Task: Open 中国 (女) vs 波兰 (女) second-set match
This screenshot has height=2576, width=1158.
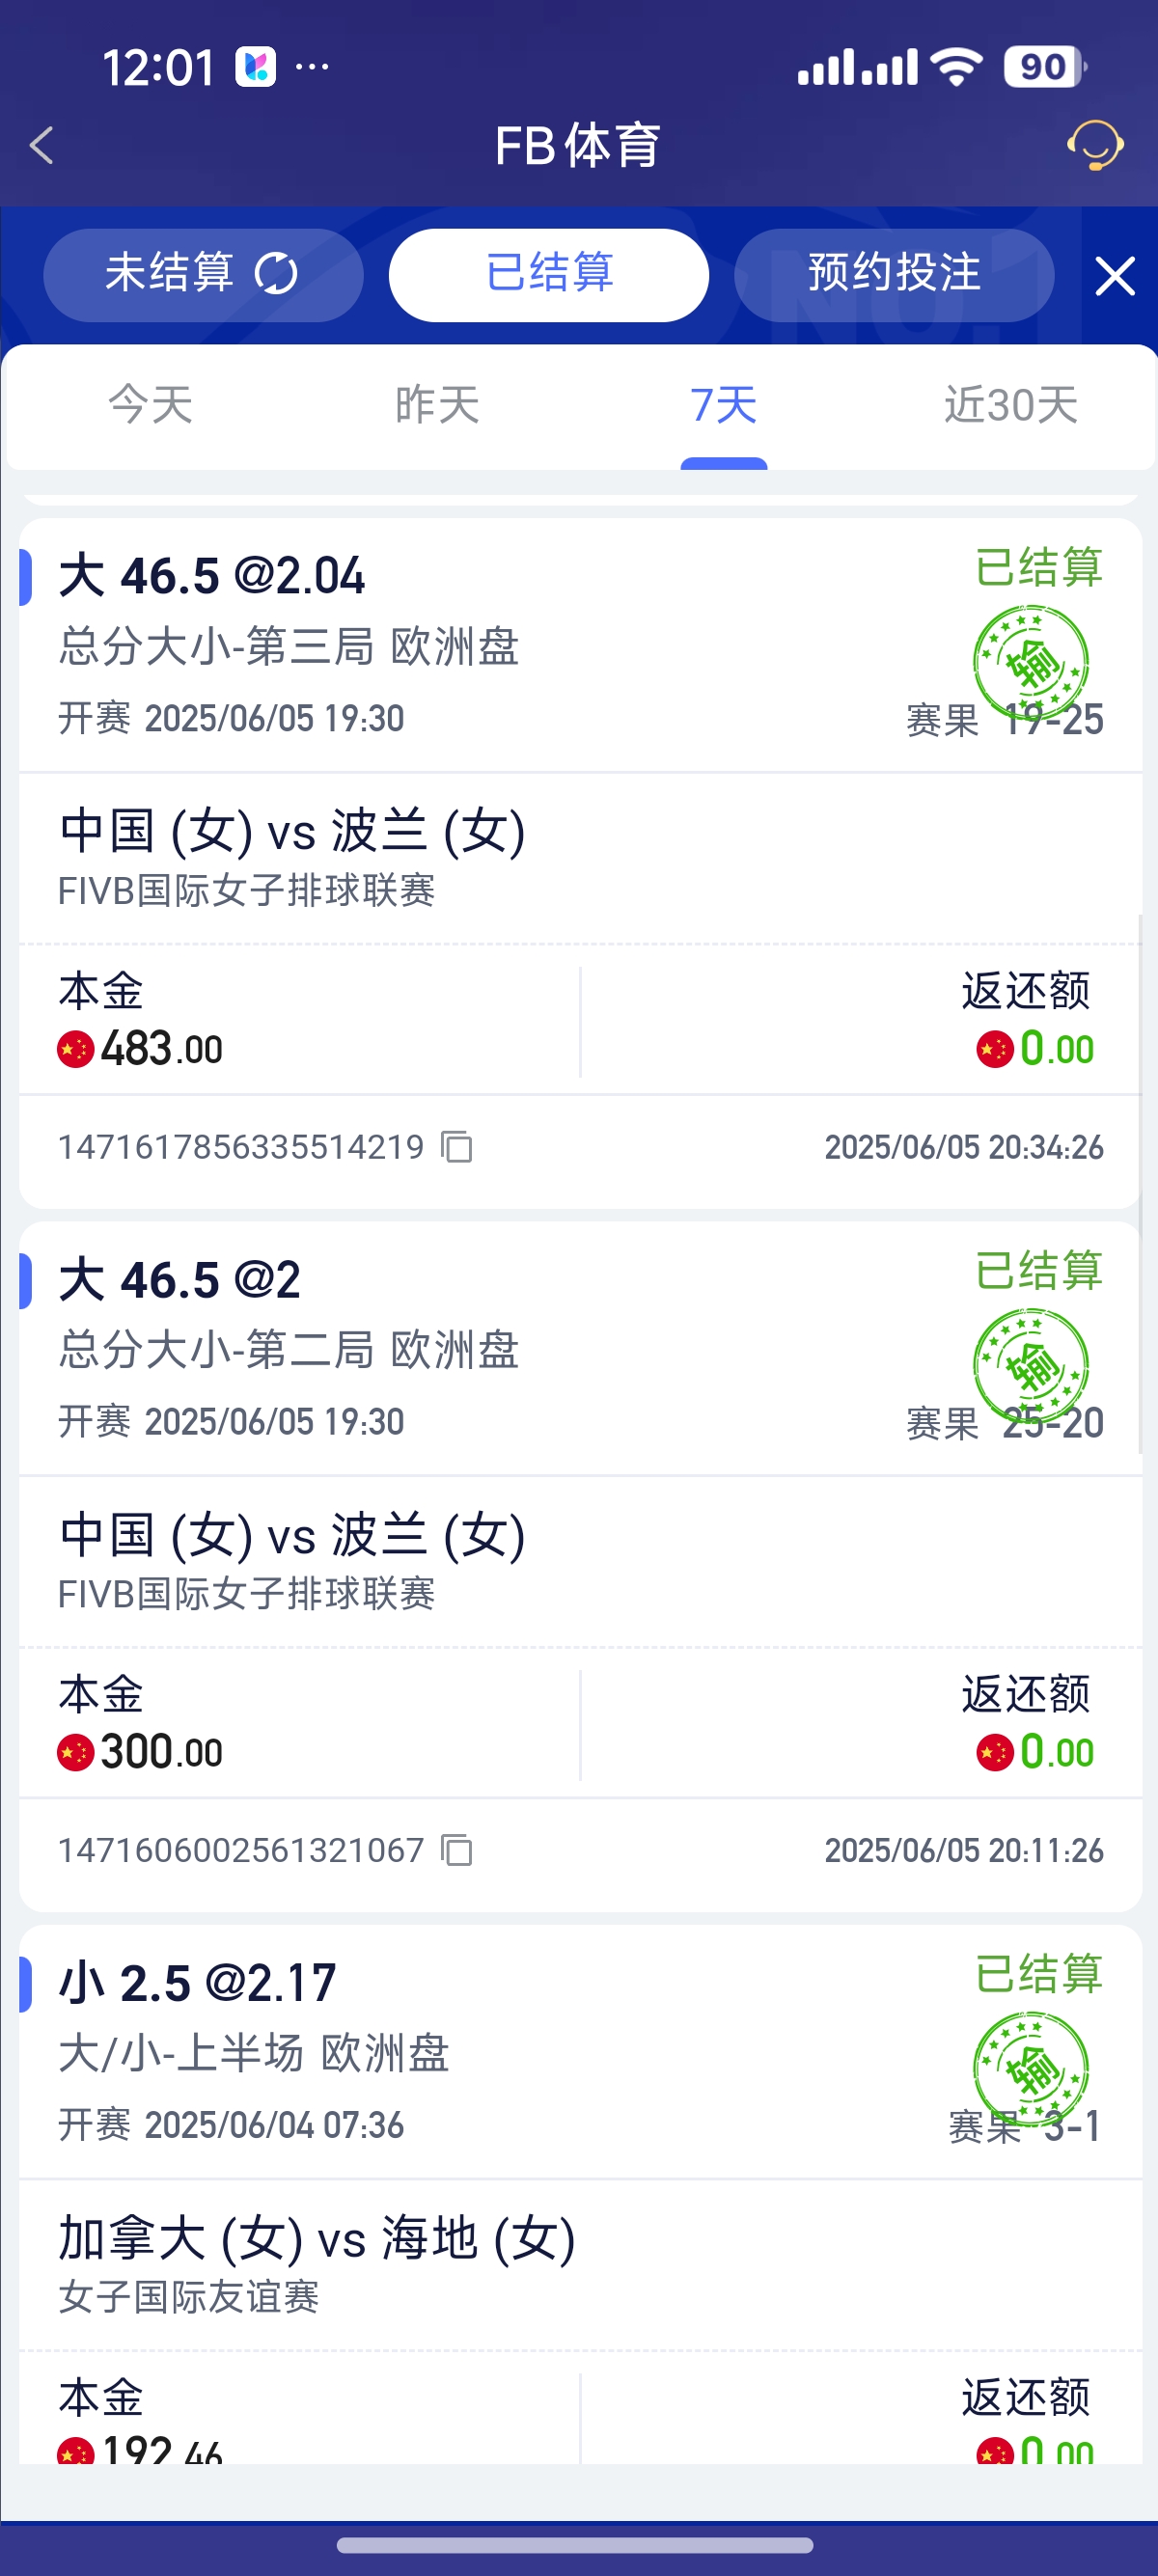Action: coord(292,1535)
